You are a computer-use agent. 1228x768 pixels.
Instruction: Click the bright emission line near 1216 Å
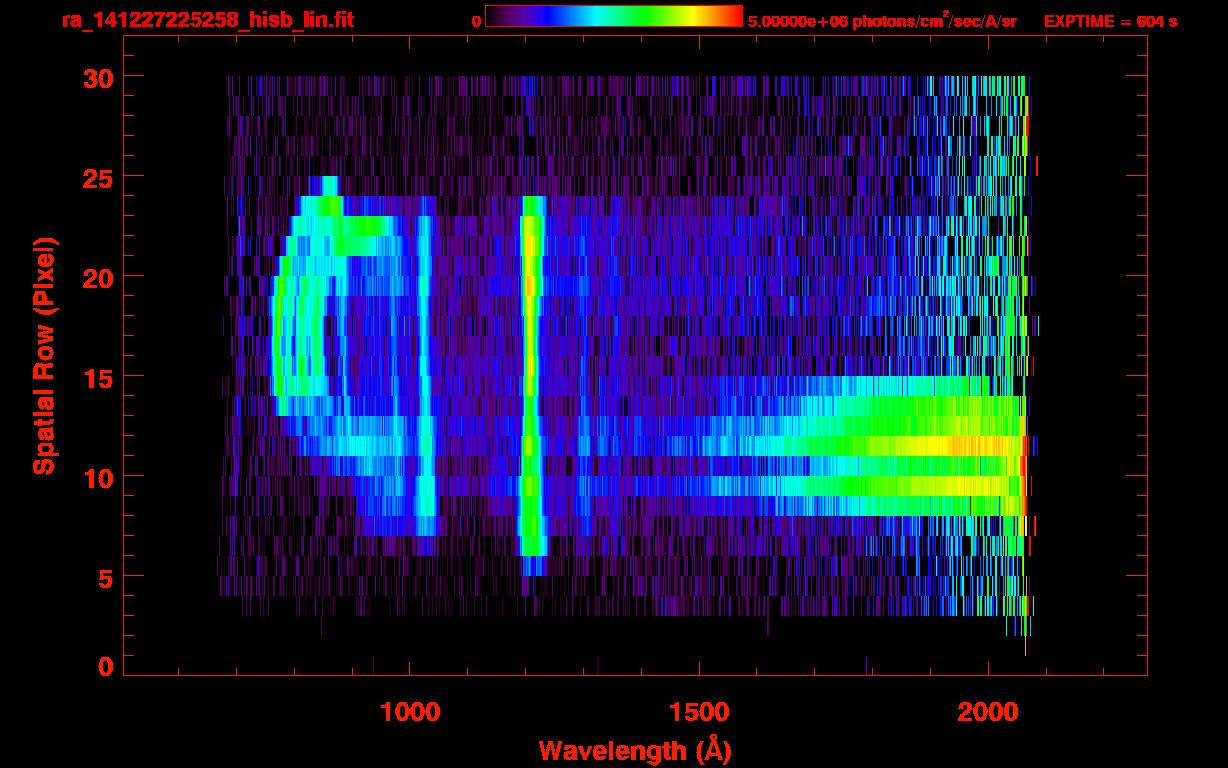pyautogui.click(x=531, y=385)
